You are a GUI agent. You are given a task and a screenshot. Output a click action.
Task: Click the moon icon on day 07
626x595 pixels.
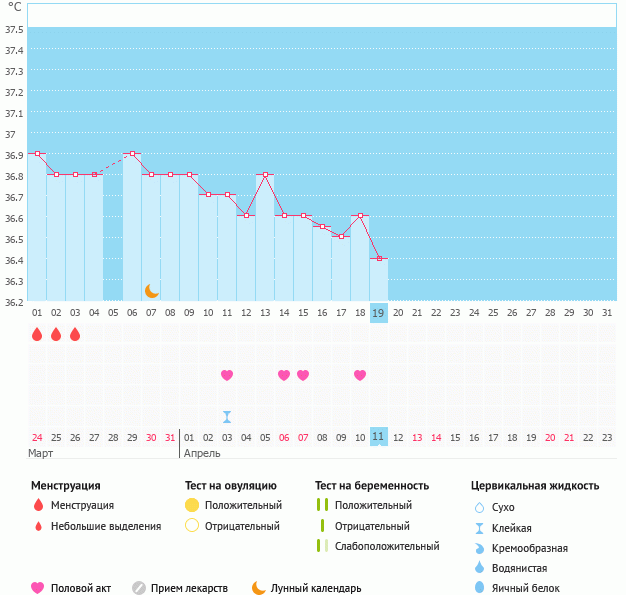click(152, 291)
